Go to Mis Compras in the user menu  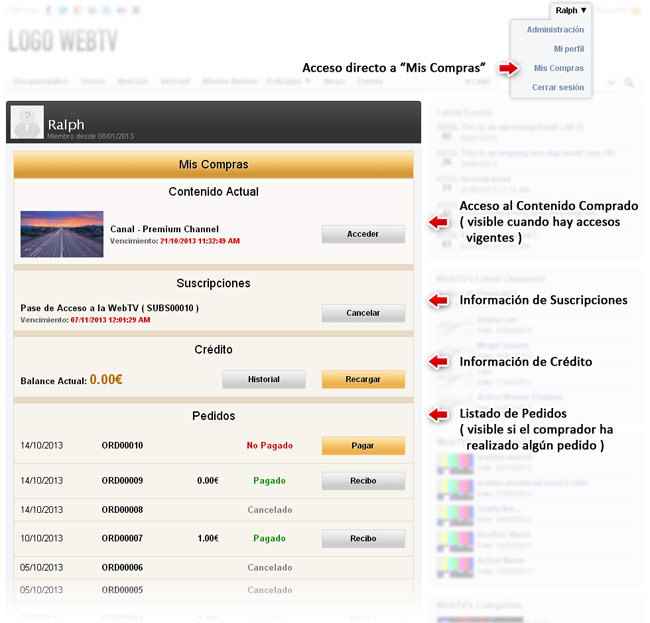[x=558, y=68]
